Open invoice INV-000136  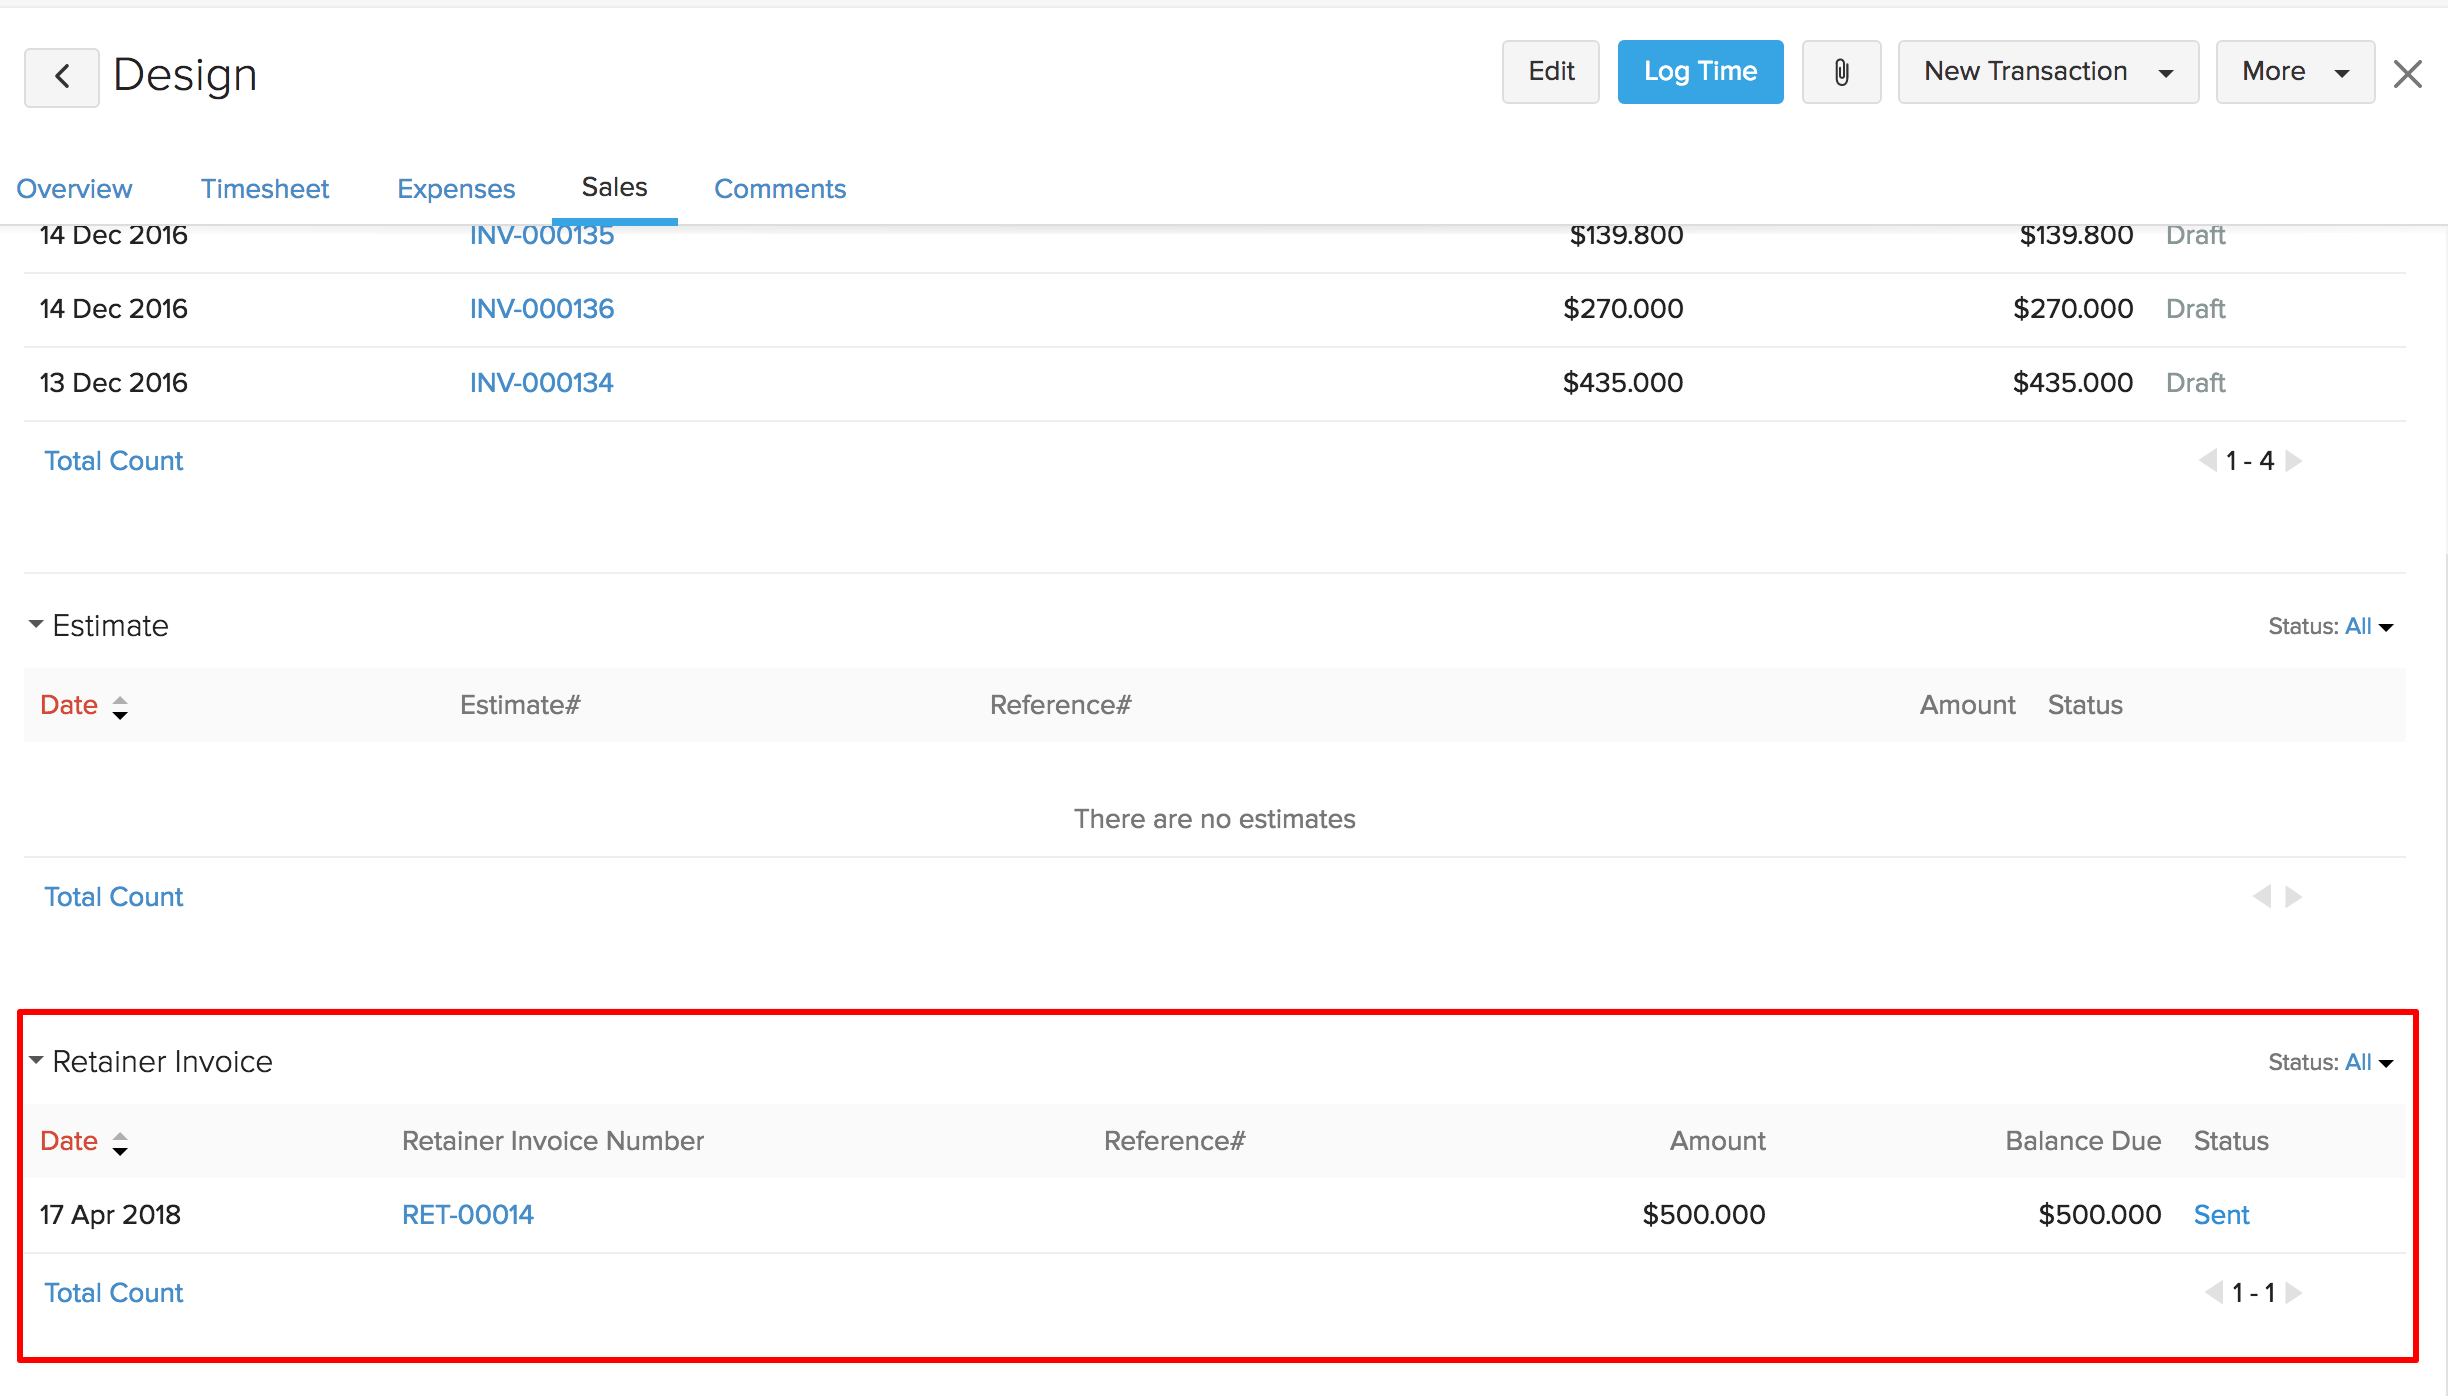542,309
